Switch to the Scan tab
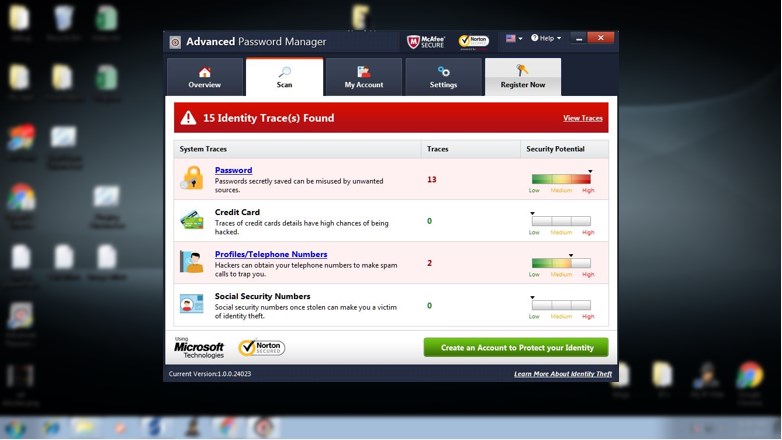782x440 pixels. click(x=284, y=77)
